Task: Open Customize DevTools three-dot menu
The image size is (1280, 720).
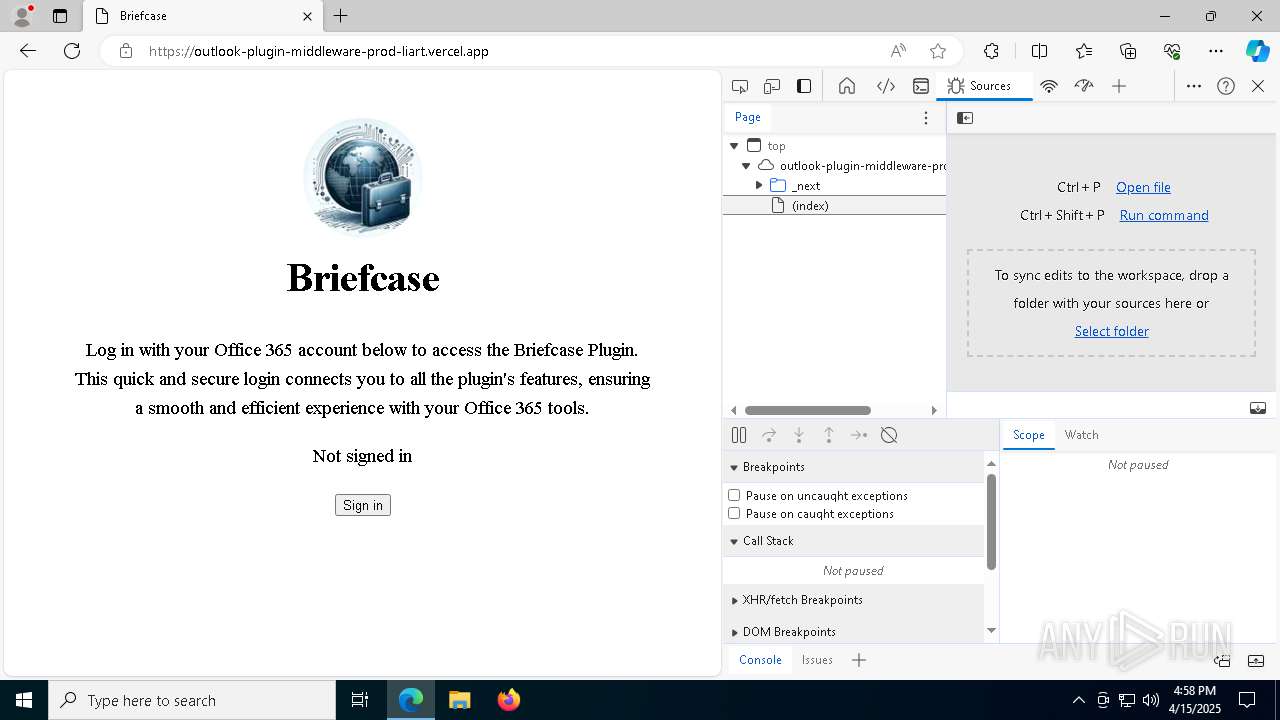Action: coord(1194,86)
